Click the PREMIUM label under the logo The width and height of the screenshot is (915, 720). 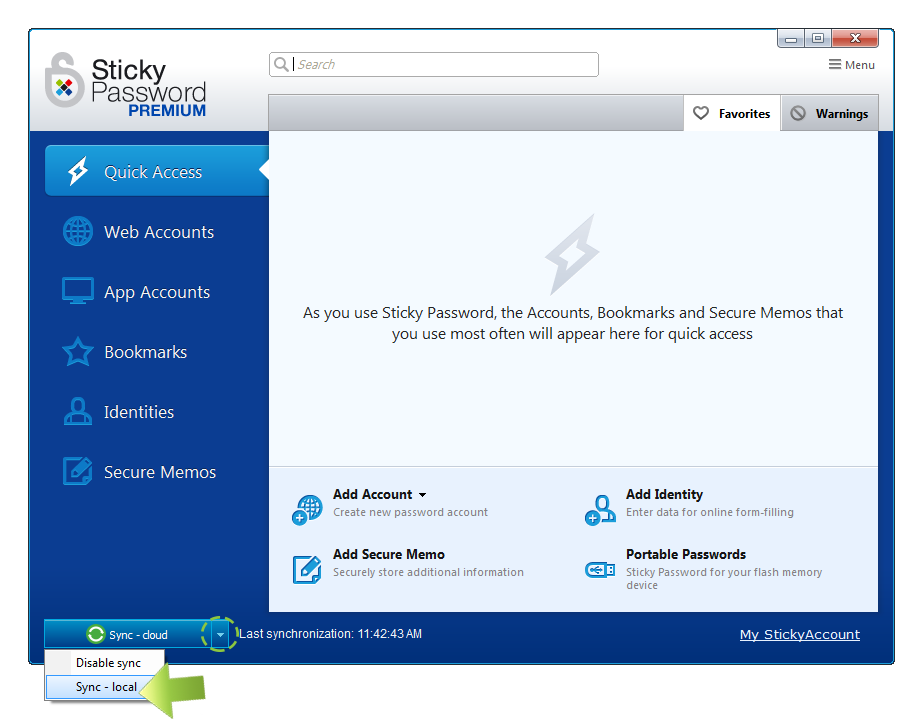(x=167, y=110)
